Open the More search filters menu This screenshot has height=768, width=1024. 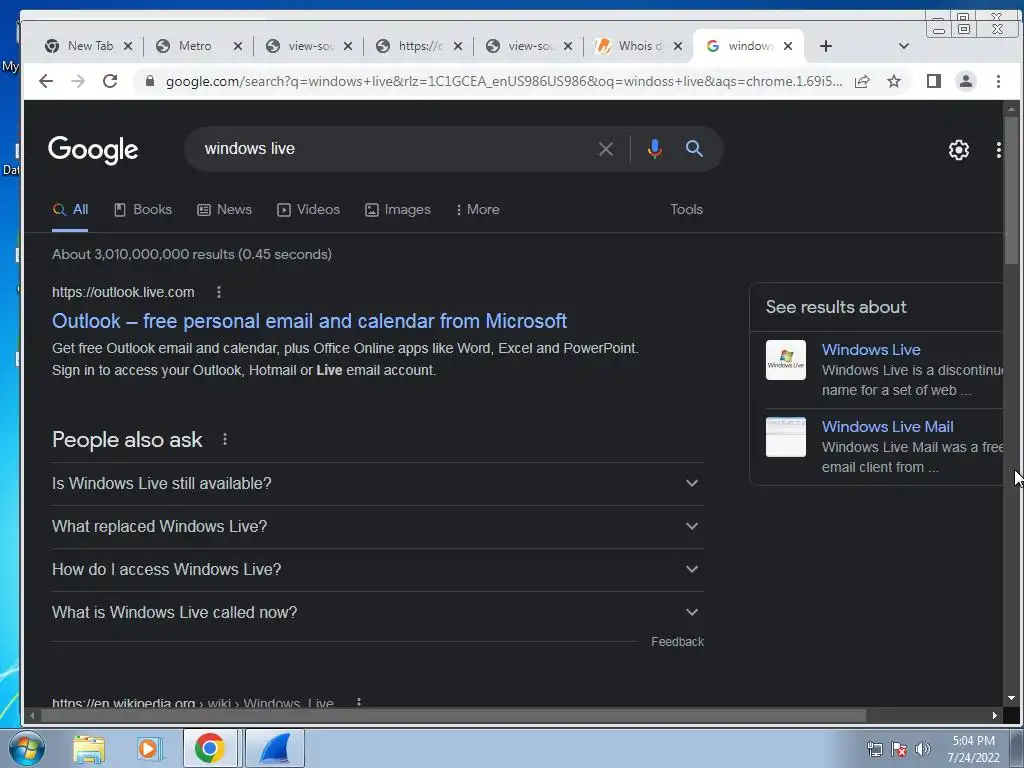pos(477,210)
